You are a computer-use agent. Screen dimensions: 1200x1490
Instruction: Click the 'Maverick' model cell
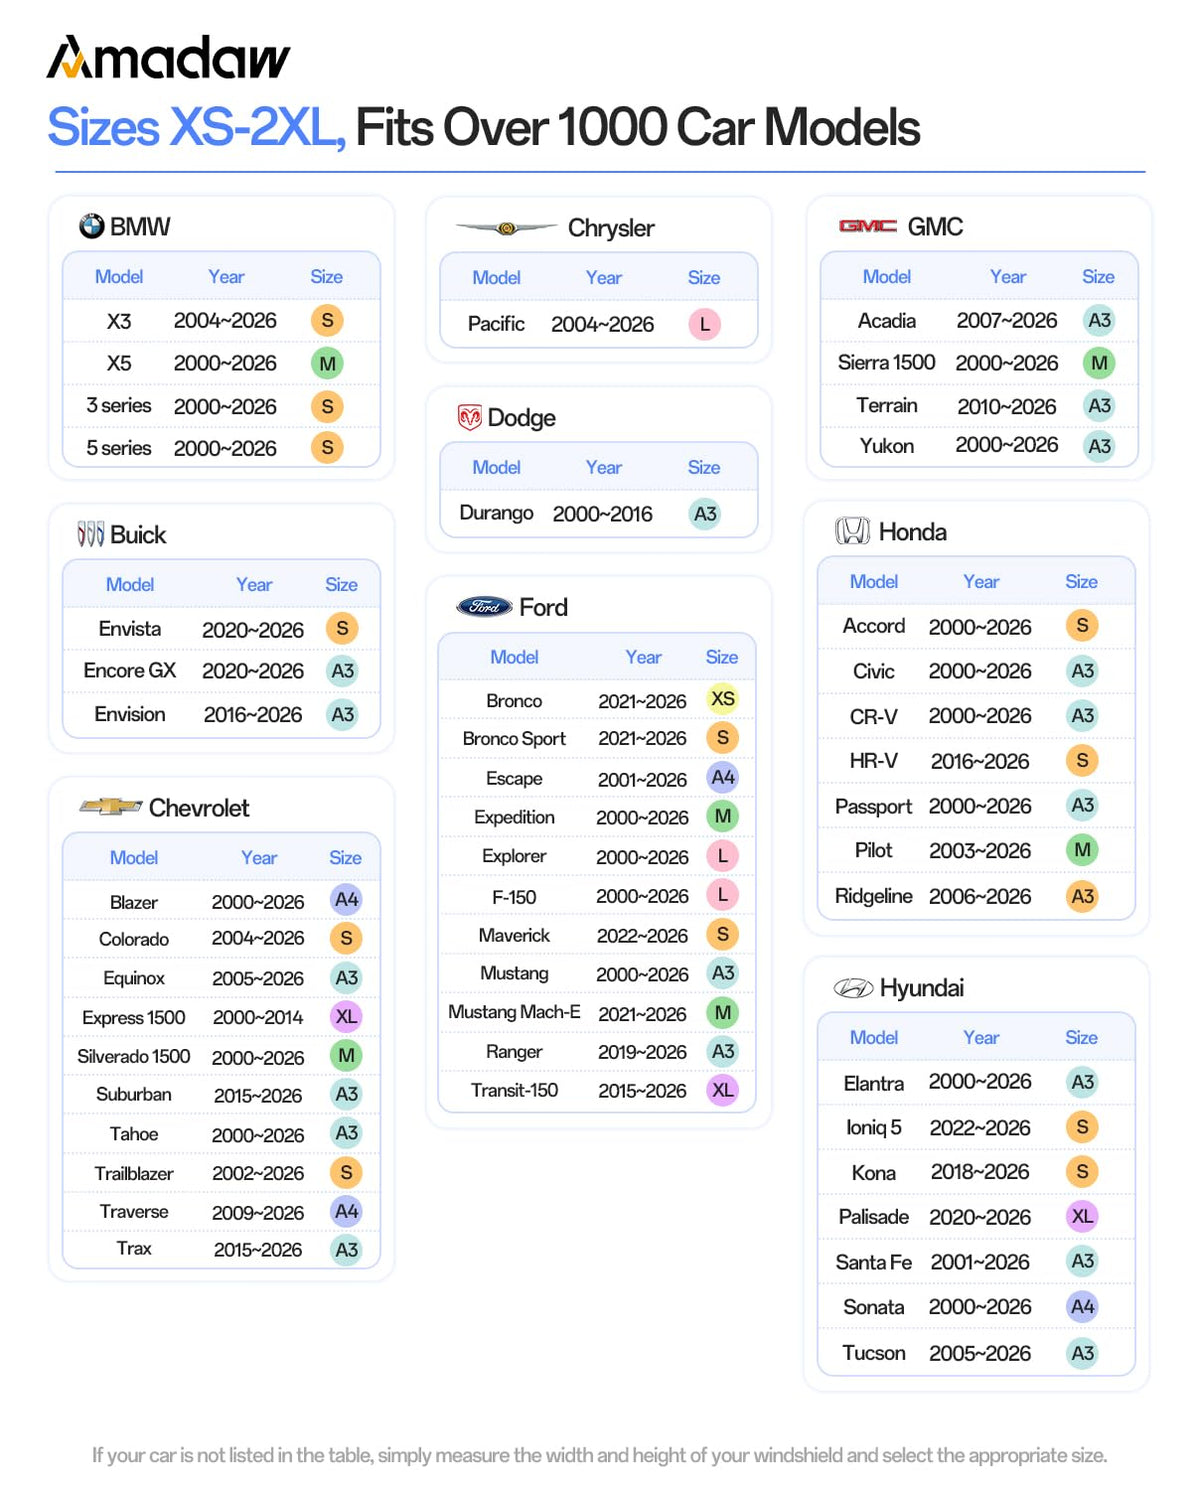(x=514, y=935)
